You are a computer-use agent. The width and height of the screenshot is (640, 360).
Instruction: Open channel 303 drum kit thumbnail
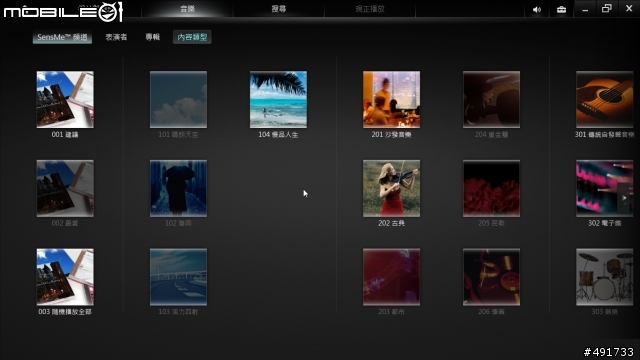(604, 277)
